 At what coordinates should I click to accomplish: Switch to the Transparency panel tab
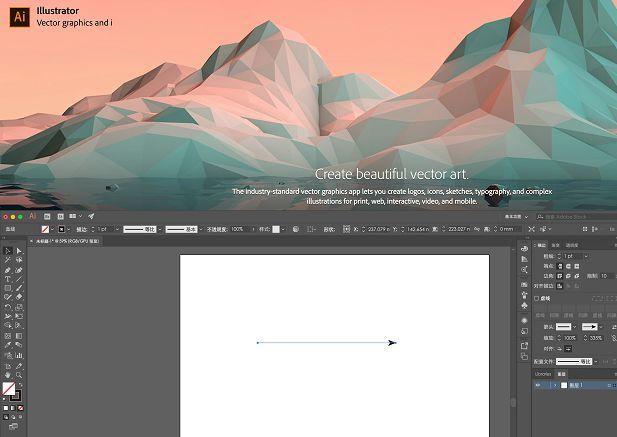tap(572, 245)
